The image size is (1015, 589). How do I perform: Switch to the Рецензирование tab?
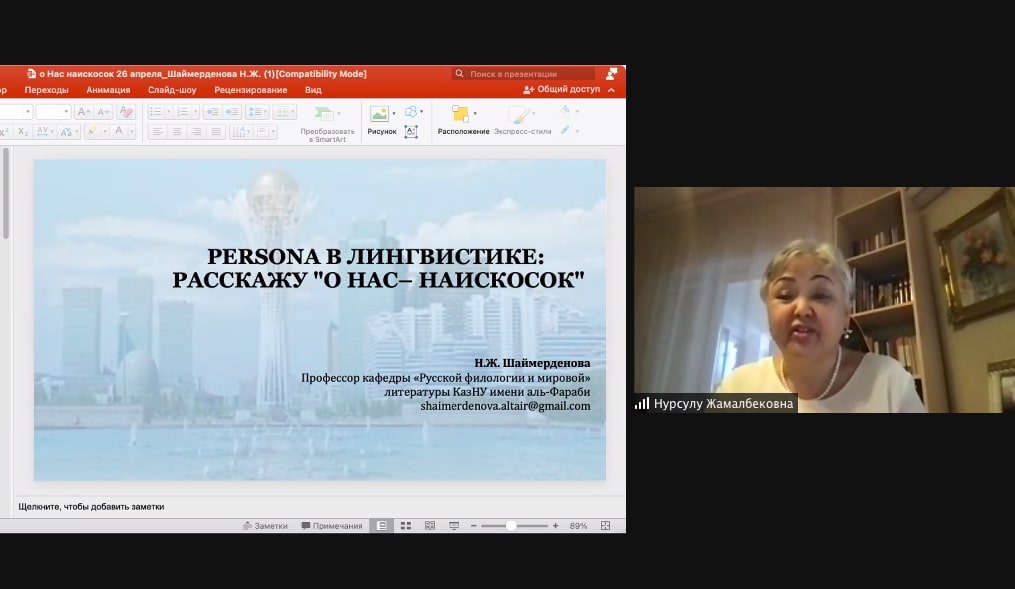click(x=250, y=89)
